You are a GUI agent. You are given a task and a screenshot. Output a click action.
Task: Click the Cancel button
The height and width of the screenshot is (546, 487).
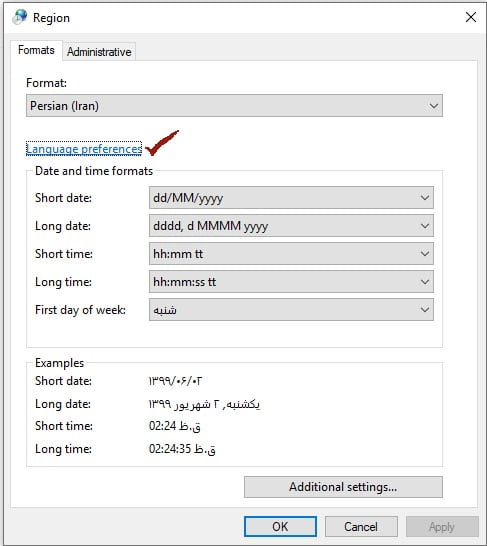[x=361, y=526]
